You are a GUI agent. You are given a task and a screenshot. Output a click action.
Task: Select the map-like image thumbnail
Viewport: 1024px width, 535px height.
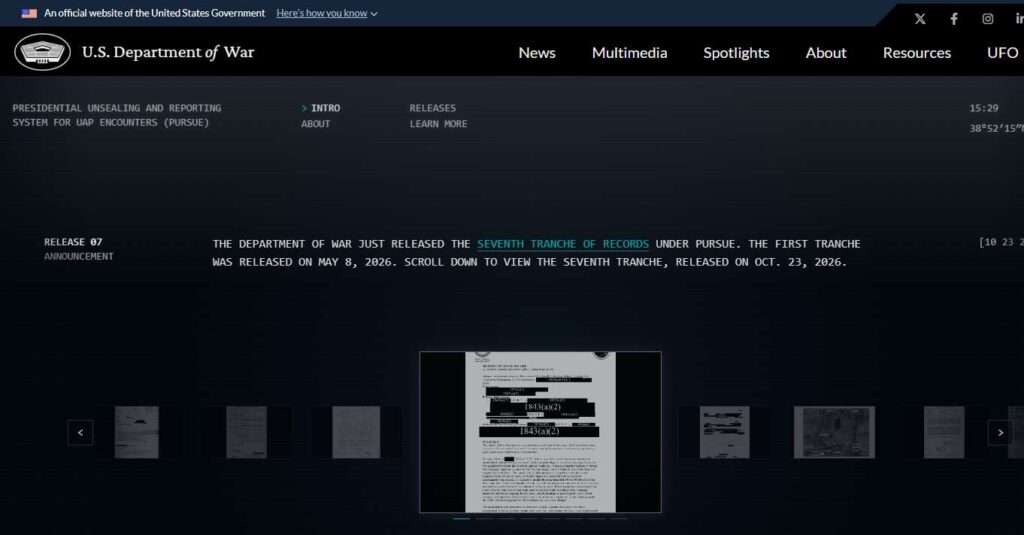(834, 432)
